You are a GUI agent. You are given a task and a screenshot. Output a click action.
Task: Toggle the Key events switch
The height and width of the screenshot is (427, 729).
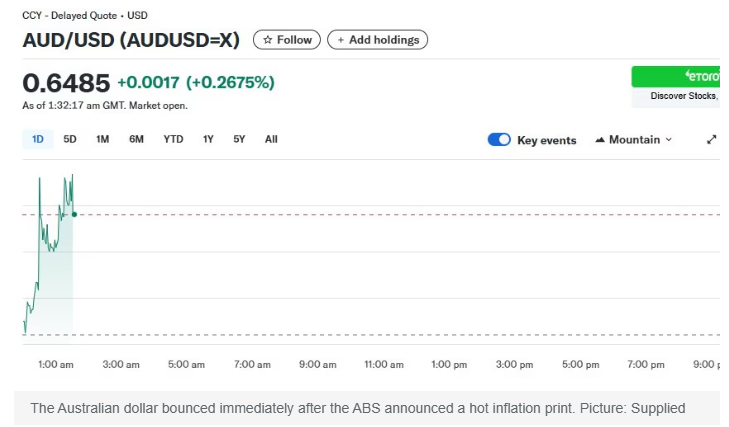click(x=499, y=140)
